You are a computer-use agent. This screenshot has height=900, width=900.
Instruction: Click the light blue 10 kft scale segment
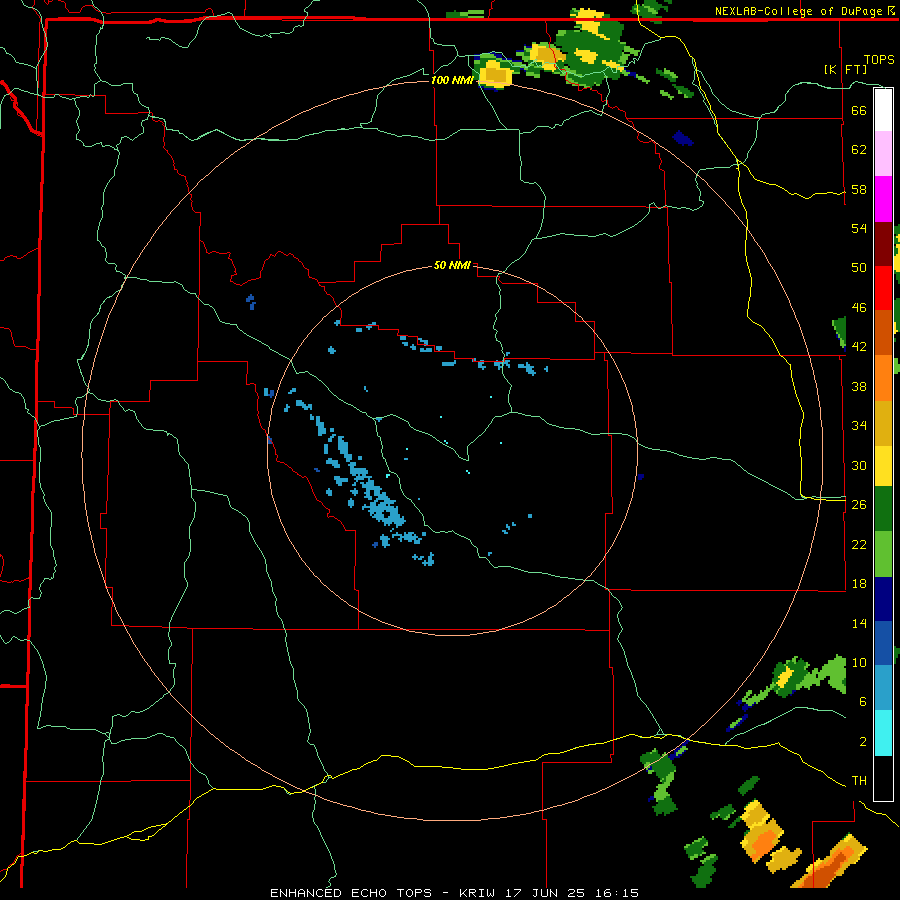click(x=883, y=687)
